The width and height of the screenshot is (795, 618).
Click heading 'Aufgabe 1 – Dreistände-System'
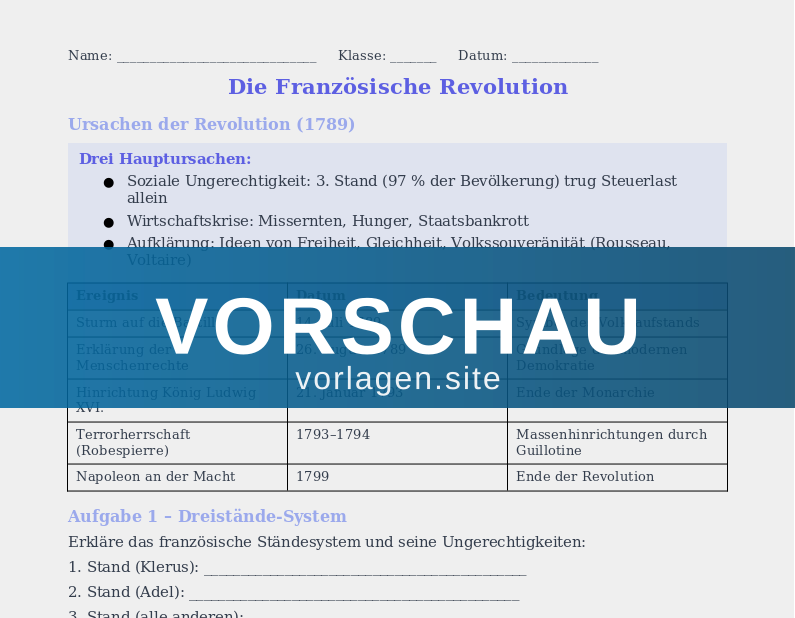pos(207,517)
